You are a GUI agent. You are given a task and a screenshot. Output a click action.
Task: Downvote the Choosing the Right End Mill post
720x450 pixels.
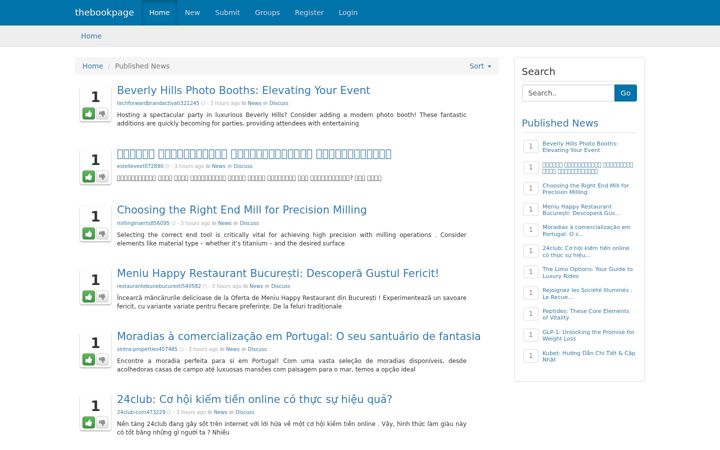pos(102,234)
